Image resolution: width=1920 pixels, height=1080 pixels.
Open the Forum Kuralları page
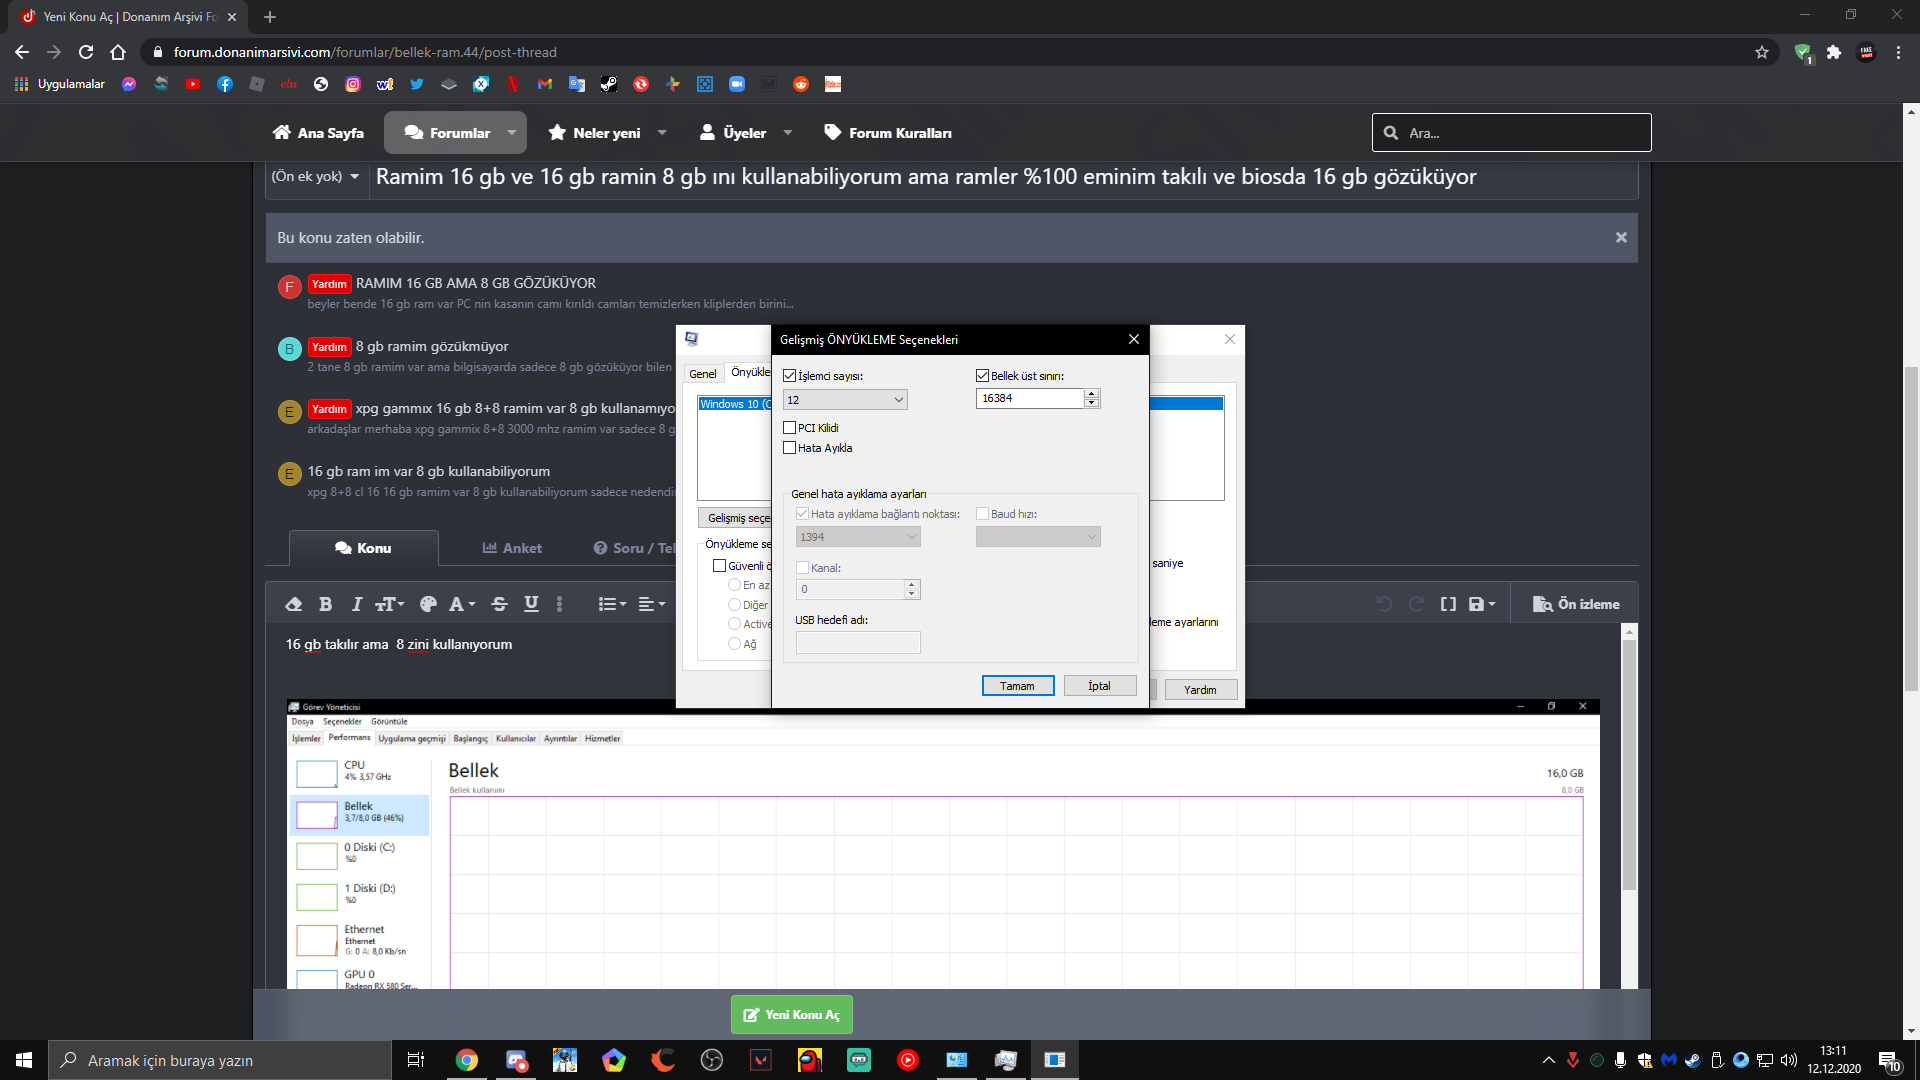tap(888, 133)
